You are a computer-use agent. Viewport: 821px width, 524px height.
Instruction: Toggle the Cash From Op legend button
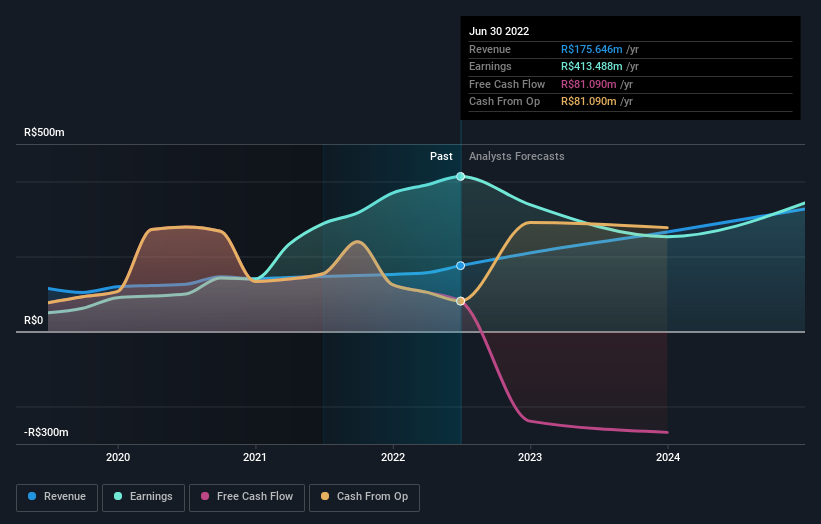tap(364, 497)
